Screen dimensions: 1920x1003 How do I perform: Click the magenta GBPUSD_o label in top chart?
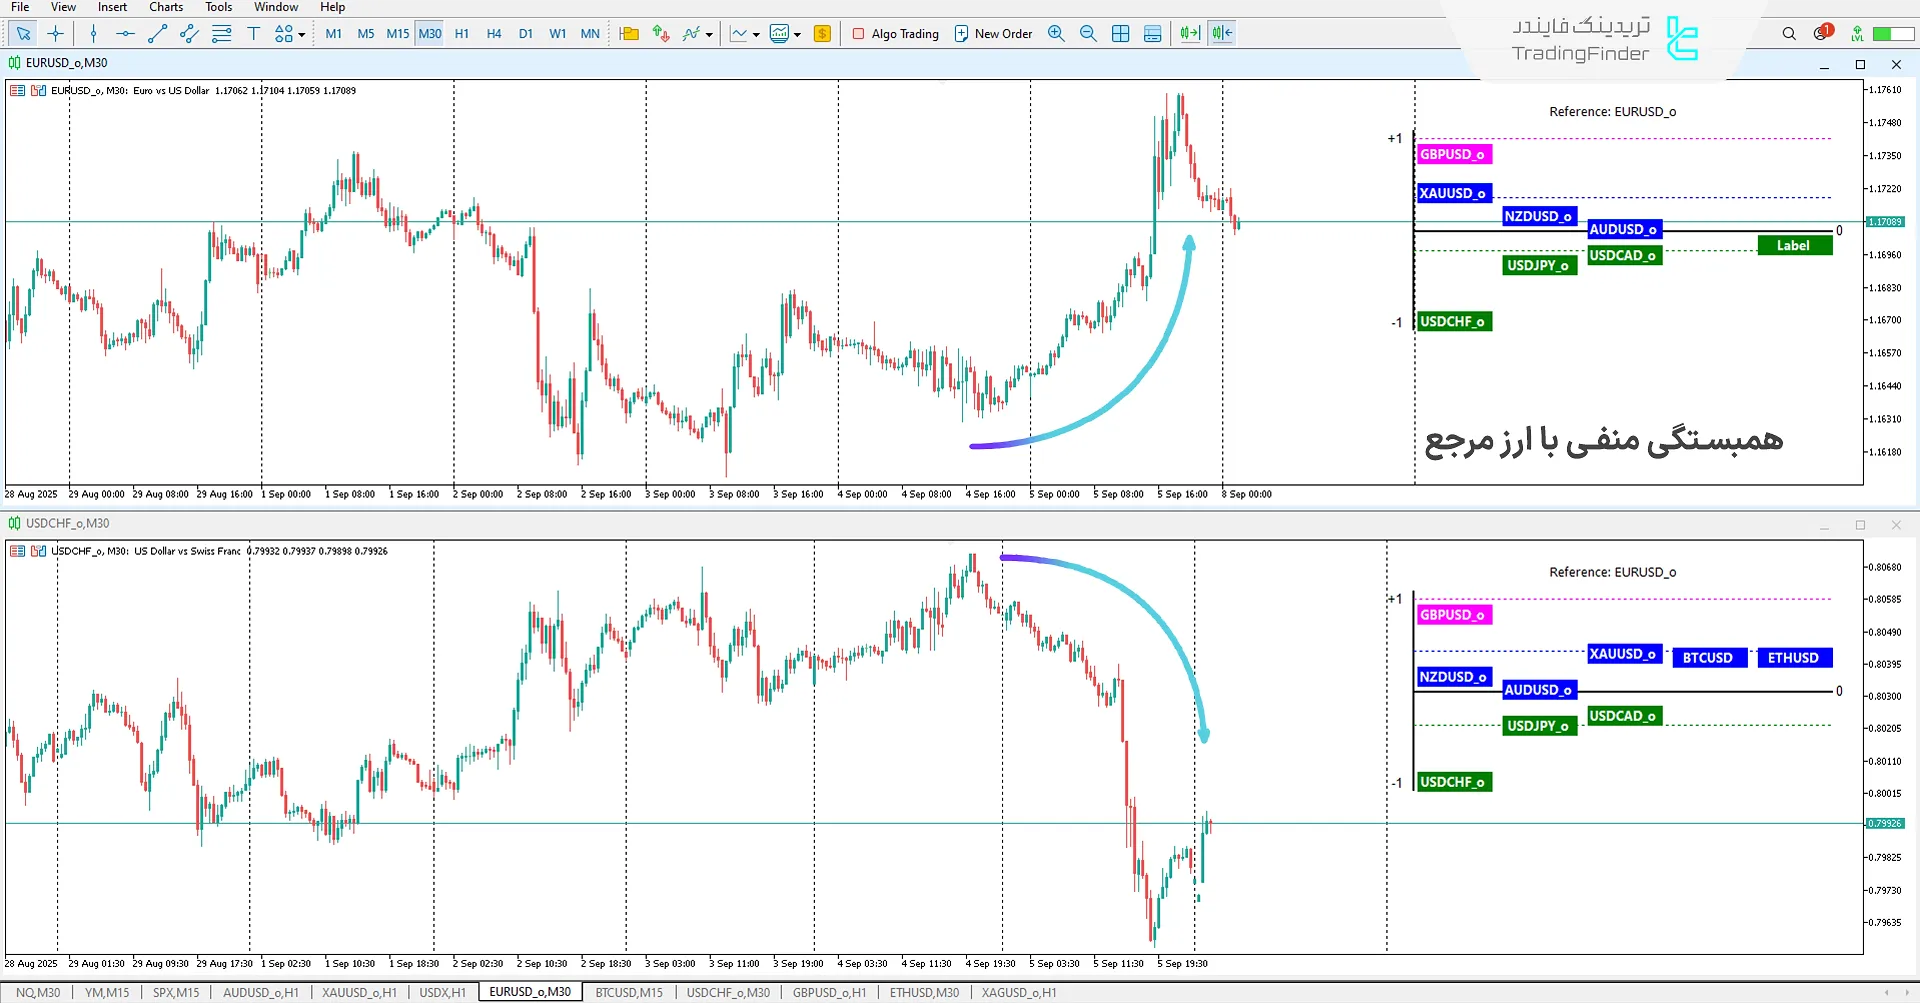click(1453, 154)
